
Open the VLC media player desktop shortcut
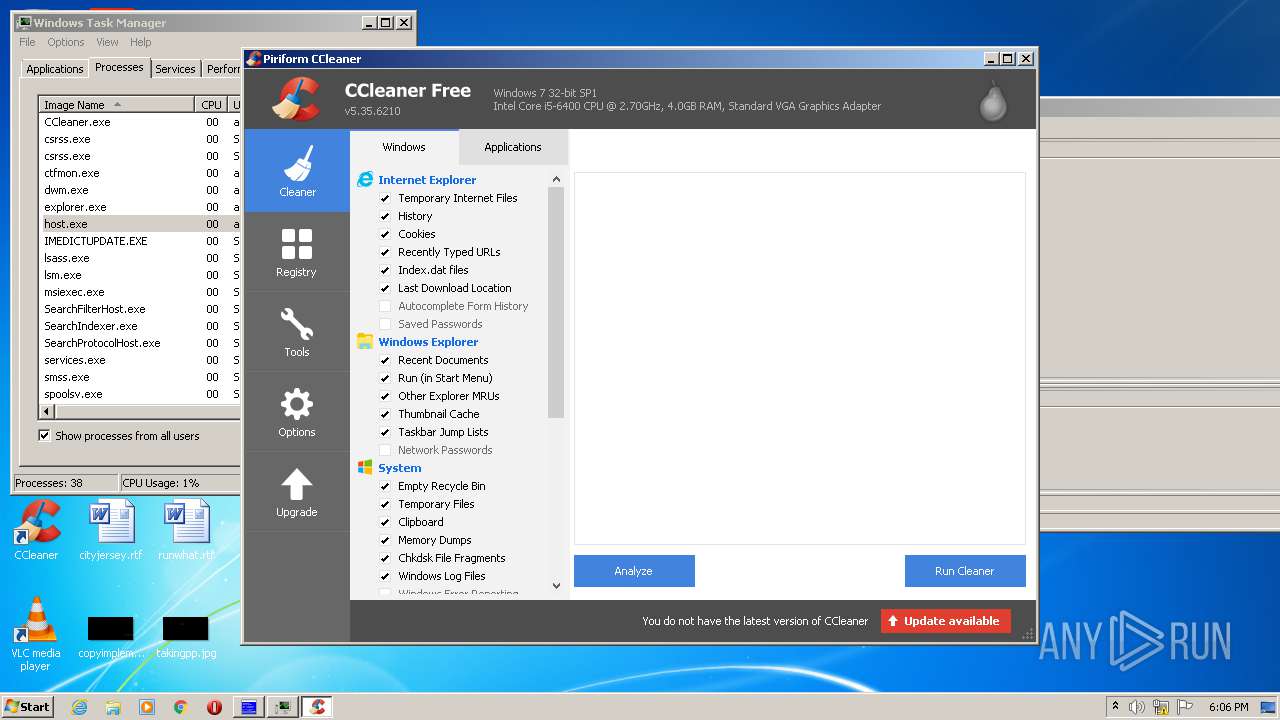(x=36, y=634)
